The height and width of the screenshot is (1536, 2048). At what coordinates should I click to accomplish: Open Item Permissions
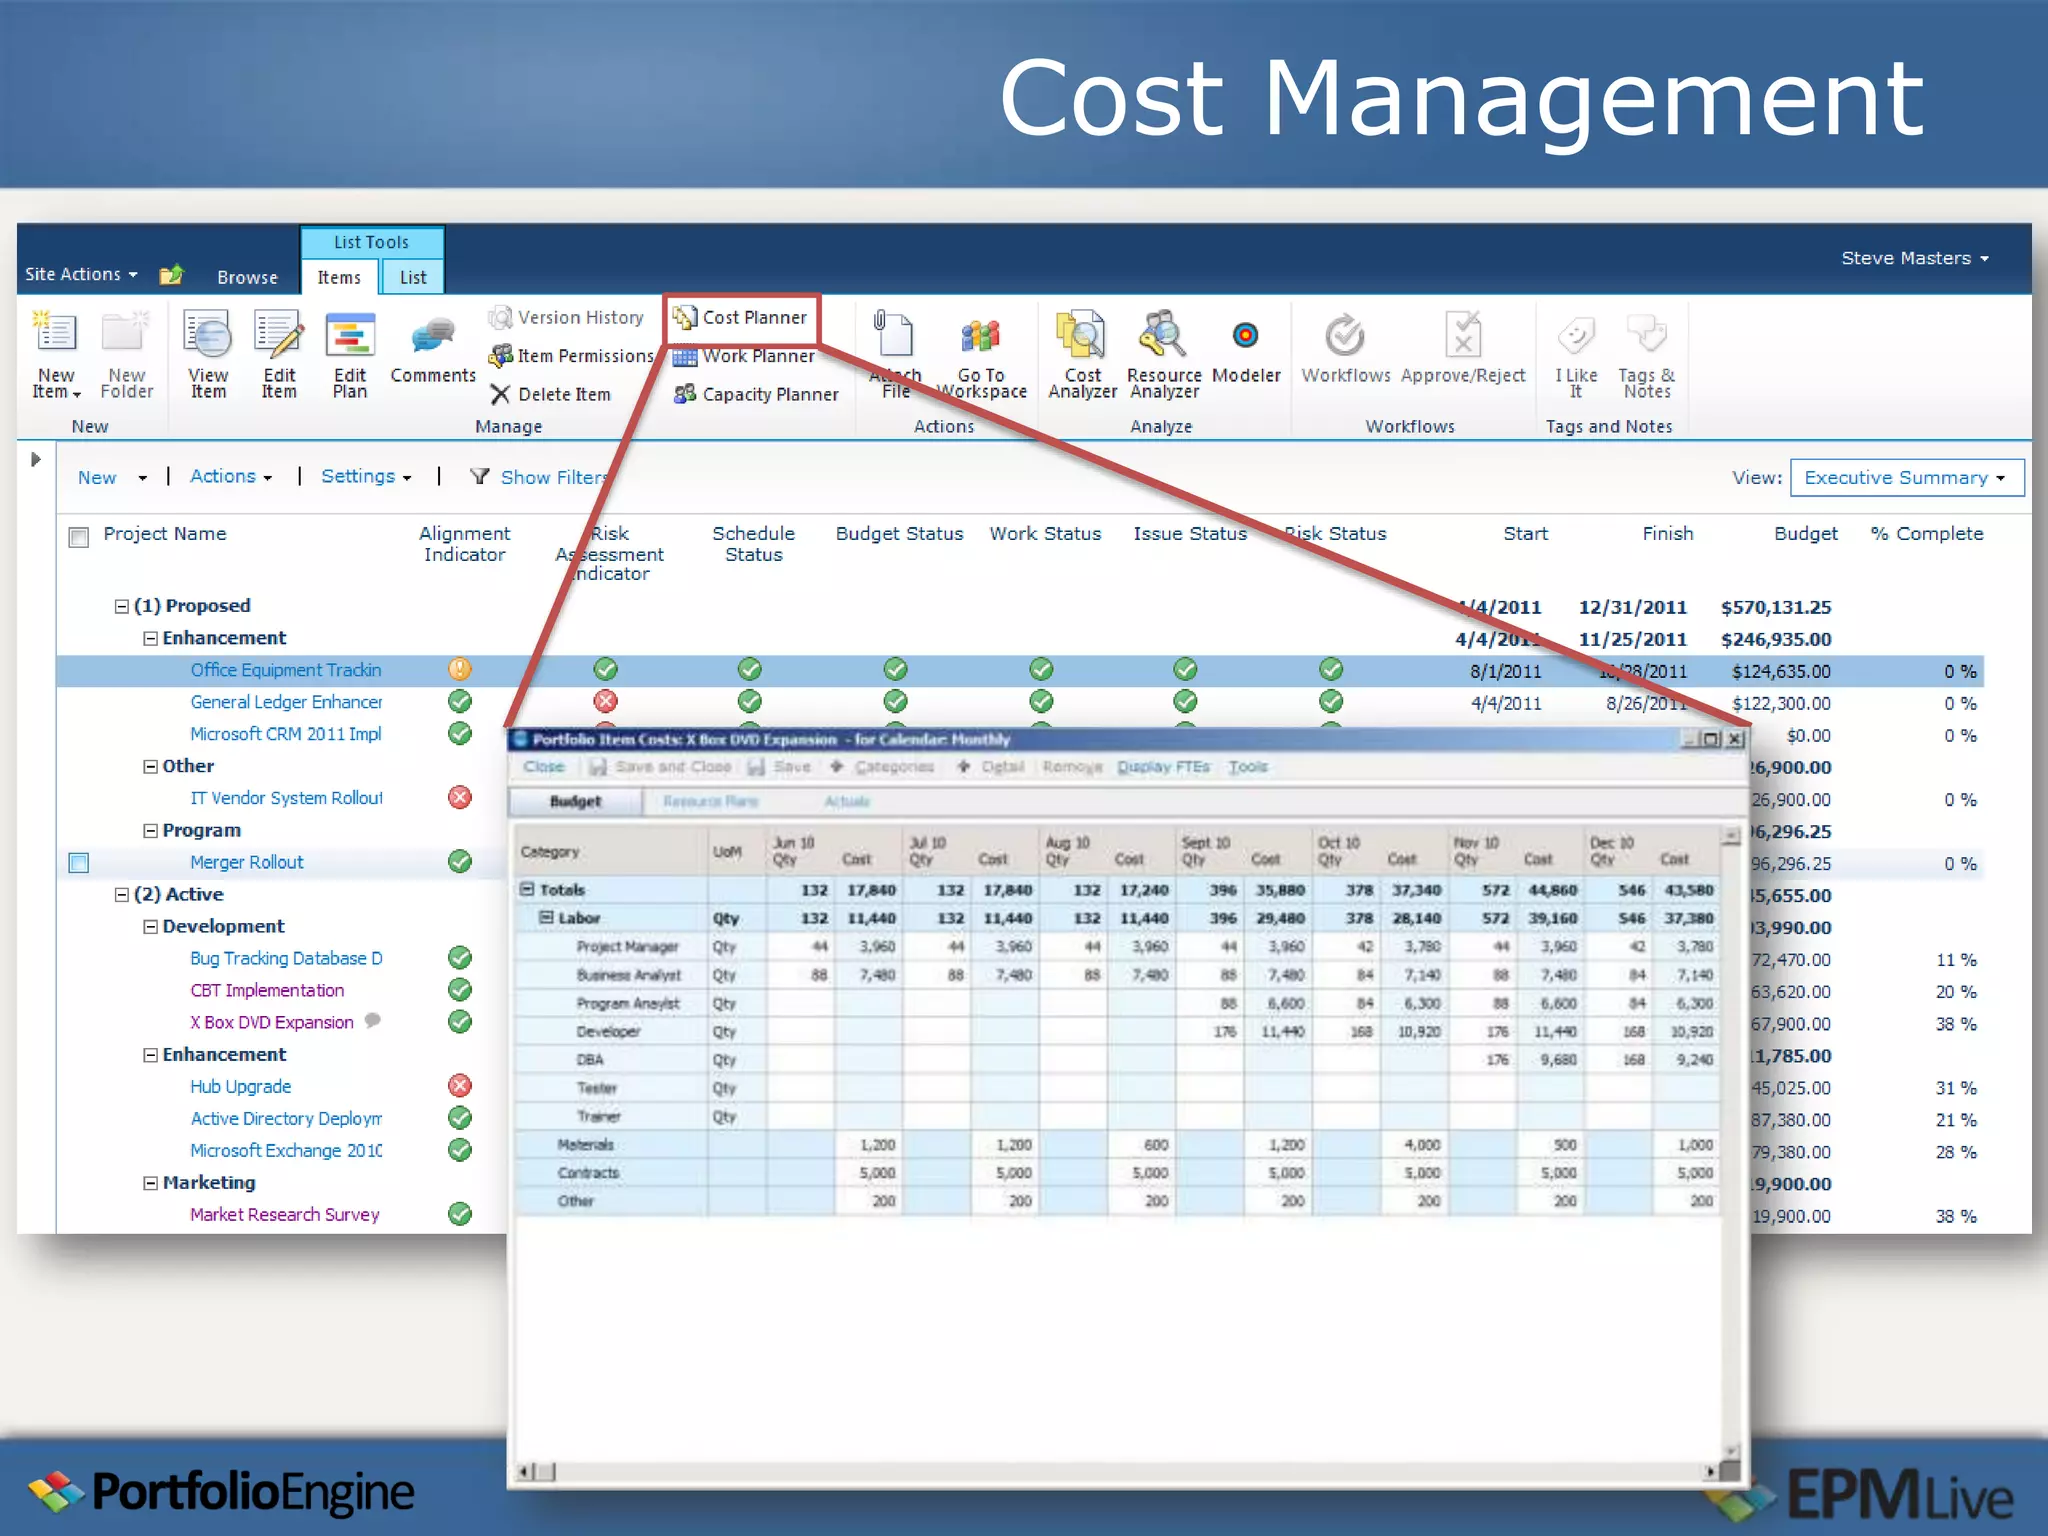click(571, 356)
